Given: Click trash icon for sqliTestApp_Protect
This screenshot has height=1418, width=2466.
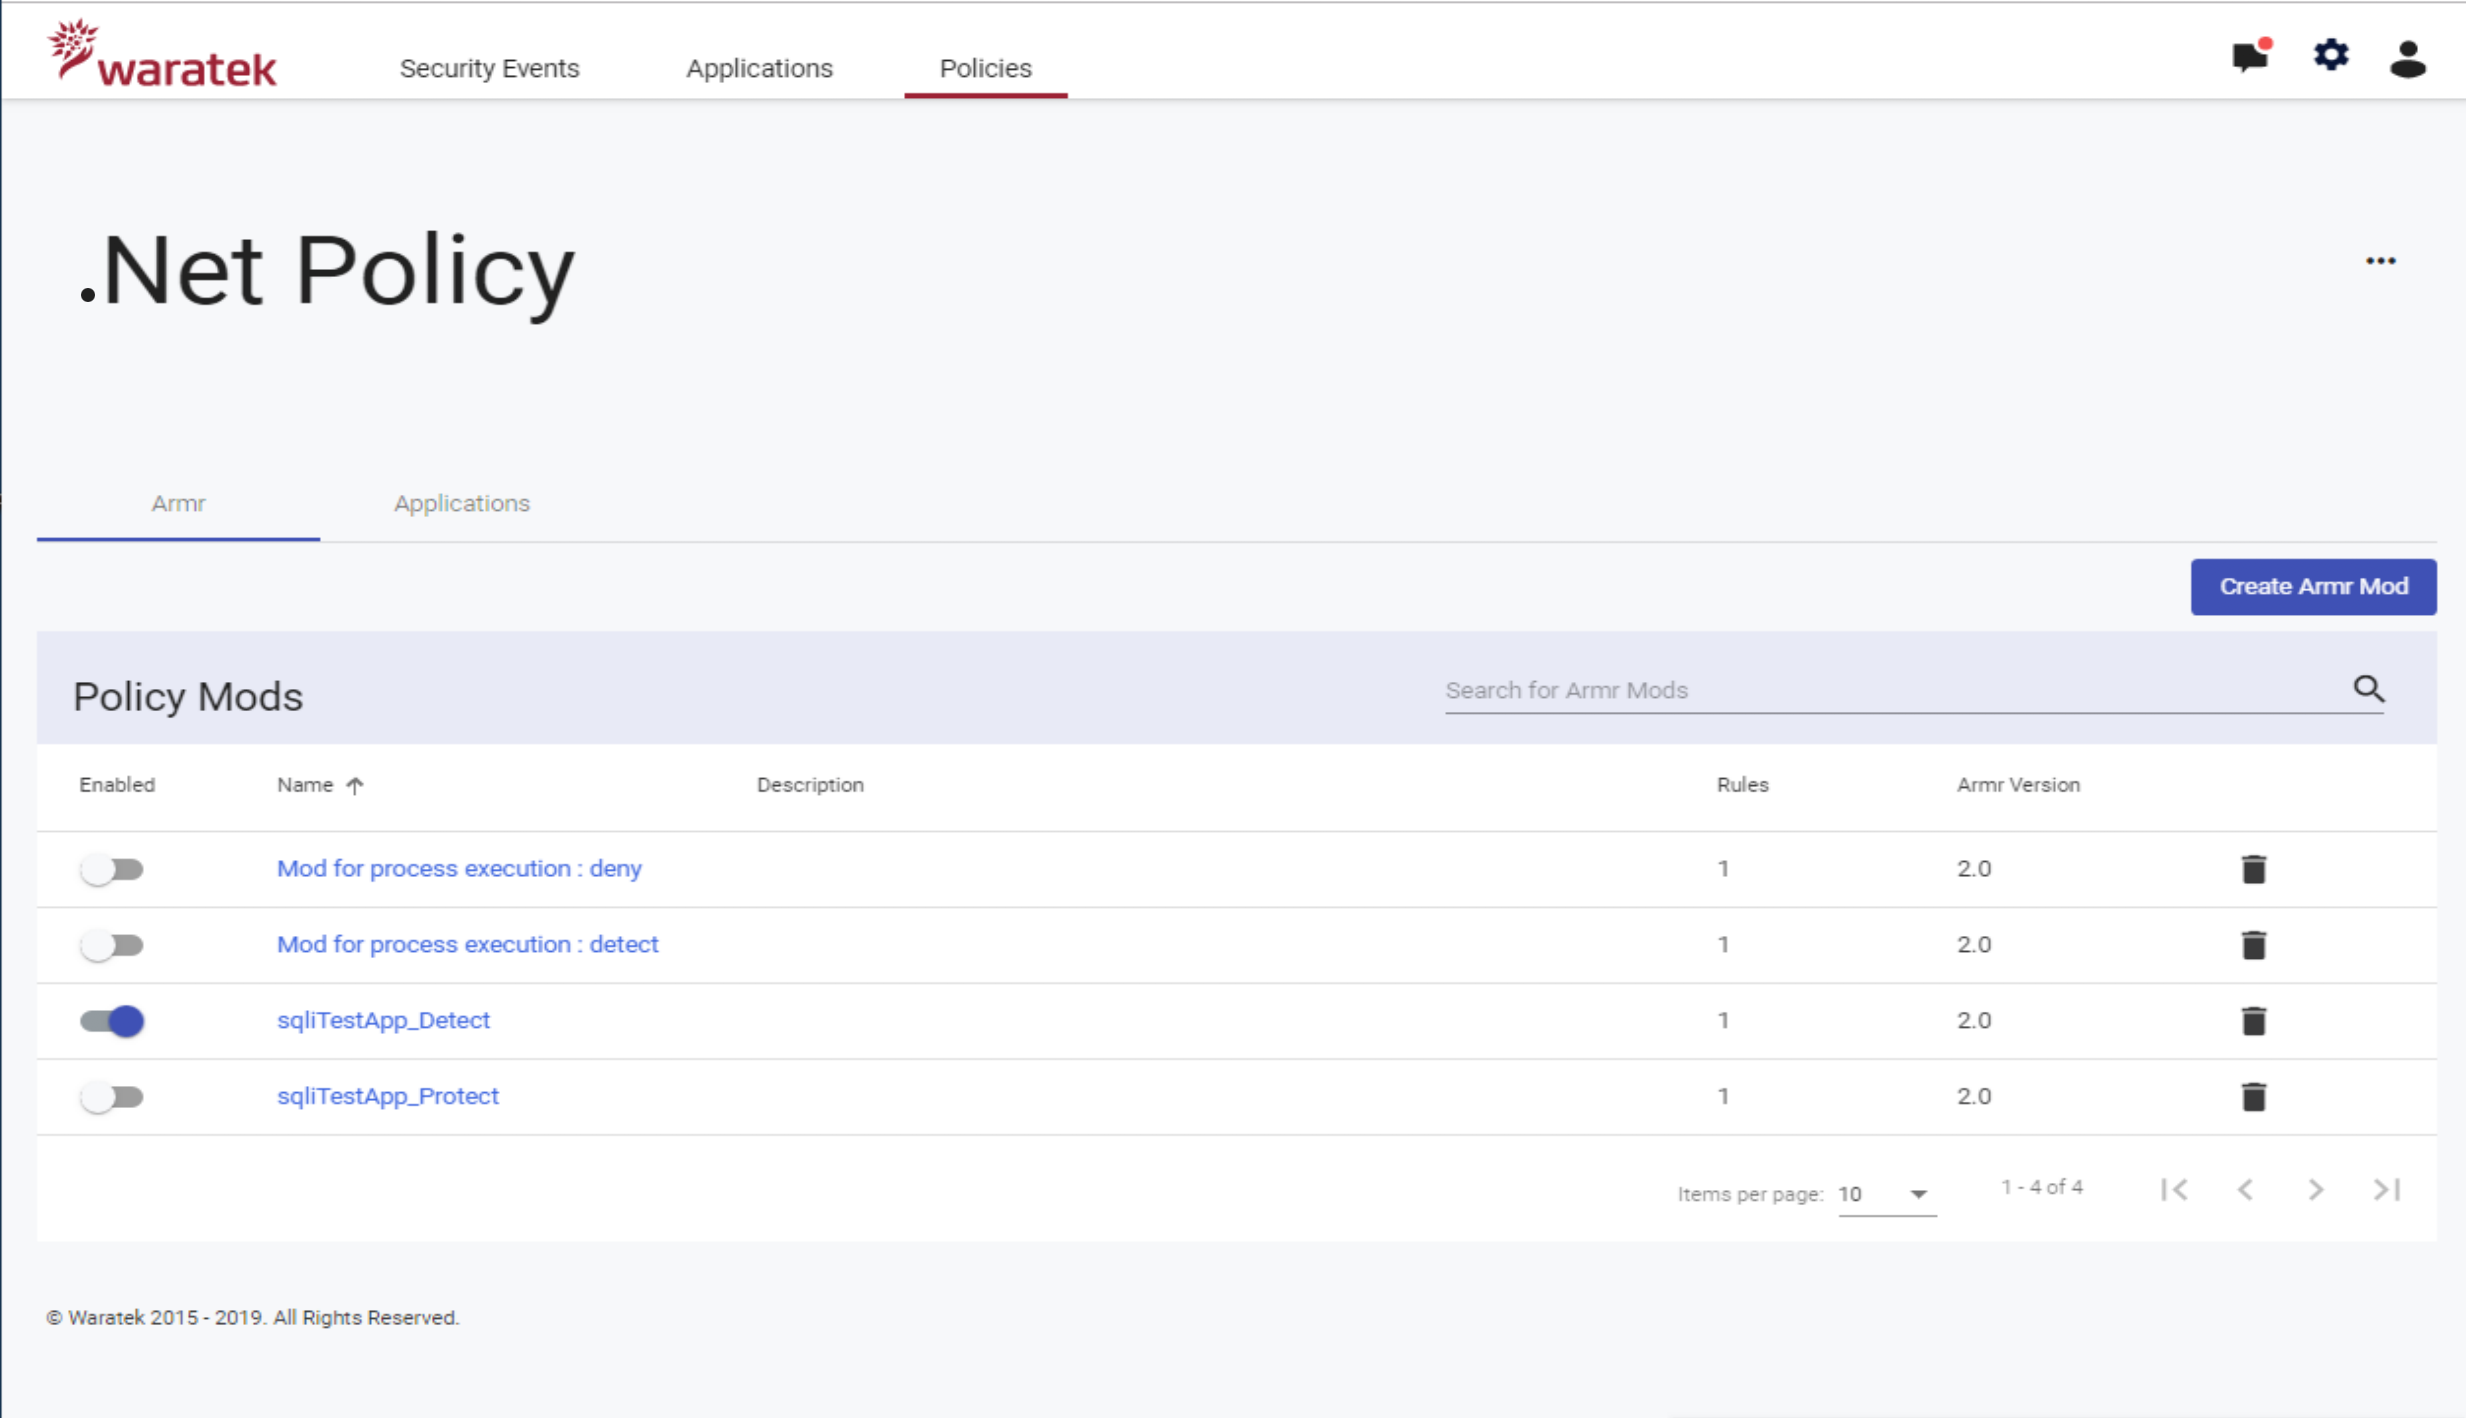Looking at the screenshot, I should [2253, 1097].
